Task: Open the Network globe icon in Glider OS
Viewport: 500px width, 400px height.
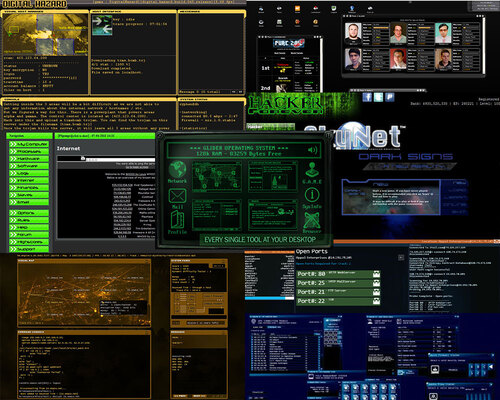Action: (x=177, y=170)
